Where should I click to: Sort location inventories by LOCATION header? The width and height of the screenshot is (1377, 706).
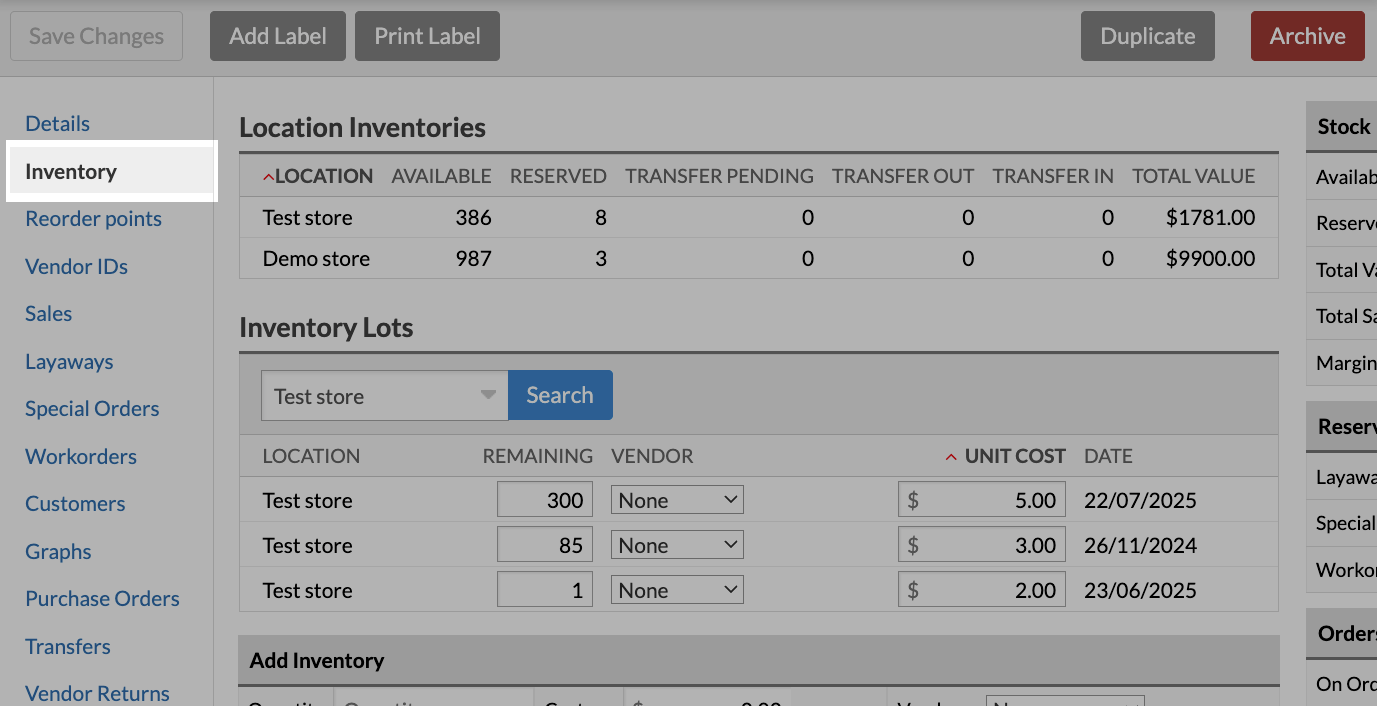(323, 176)
